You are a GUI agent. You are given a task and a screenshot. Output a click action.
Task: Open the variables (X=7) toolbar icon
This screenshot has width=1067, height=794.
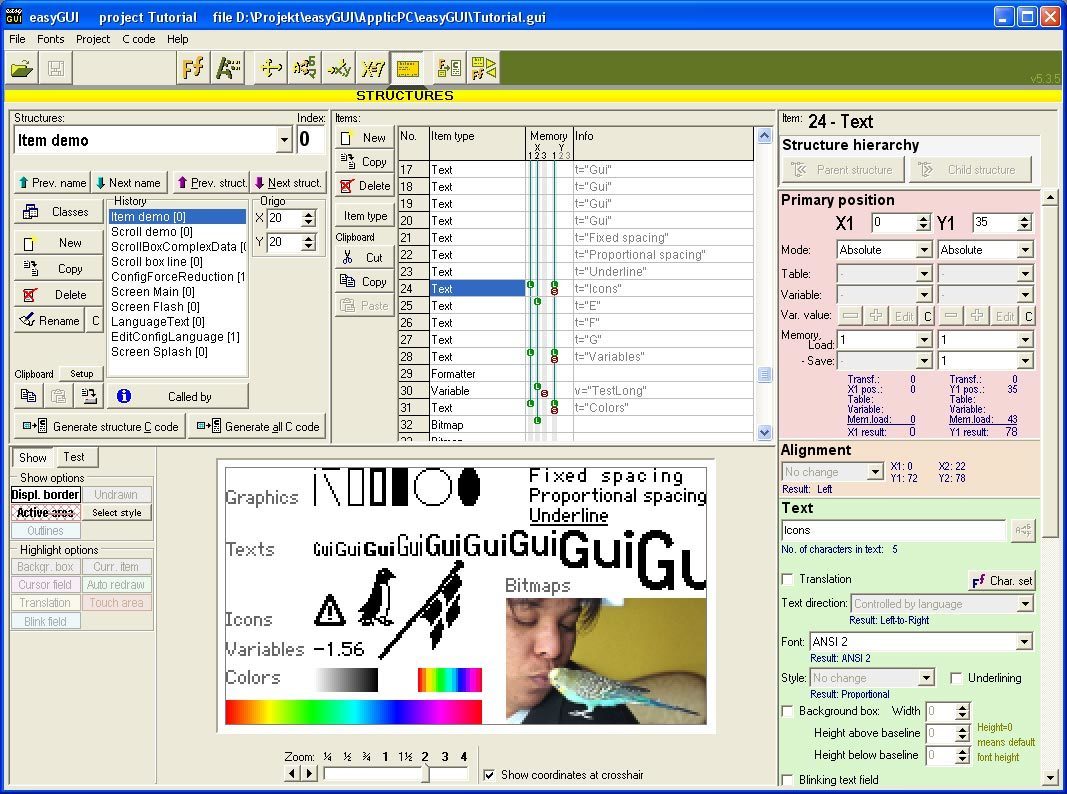coord(373,68)
